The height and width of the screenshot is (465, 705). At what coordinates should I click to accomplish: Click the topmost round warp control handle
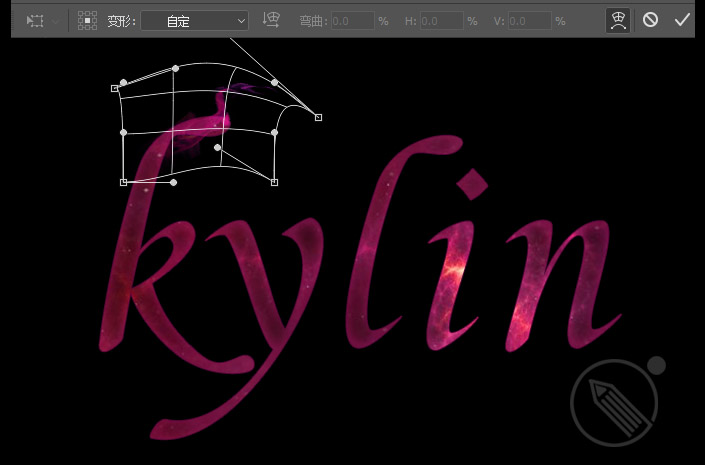(175, 68)
